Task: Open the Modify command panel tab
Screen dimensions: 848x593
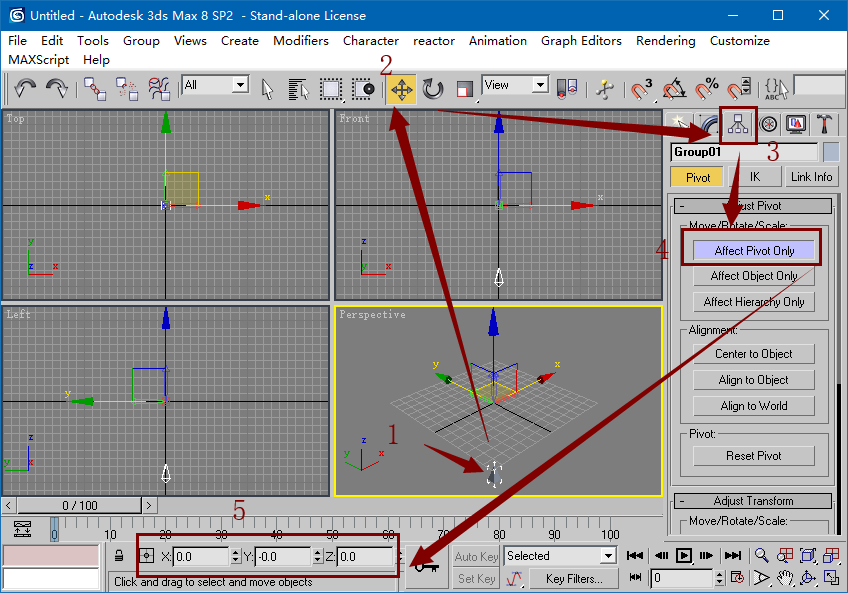Action: 708,124
